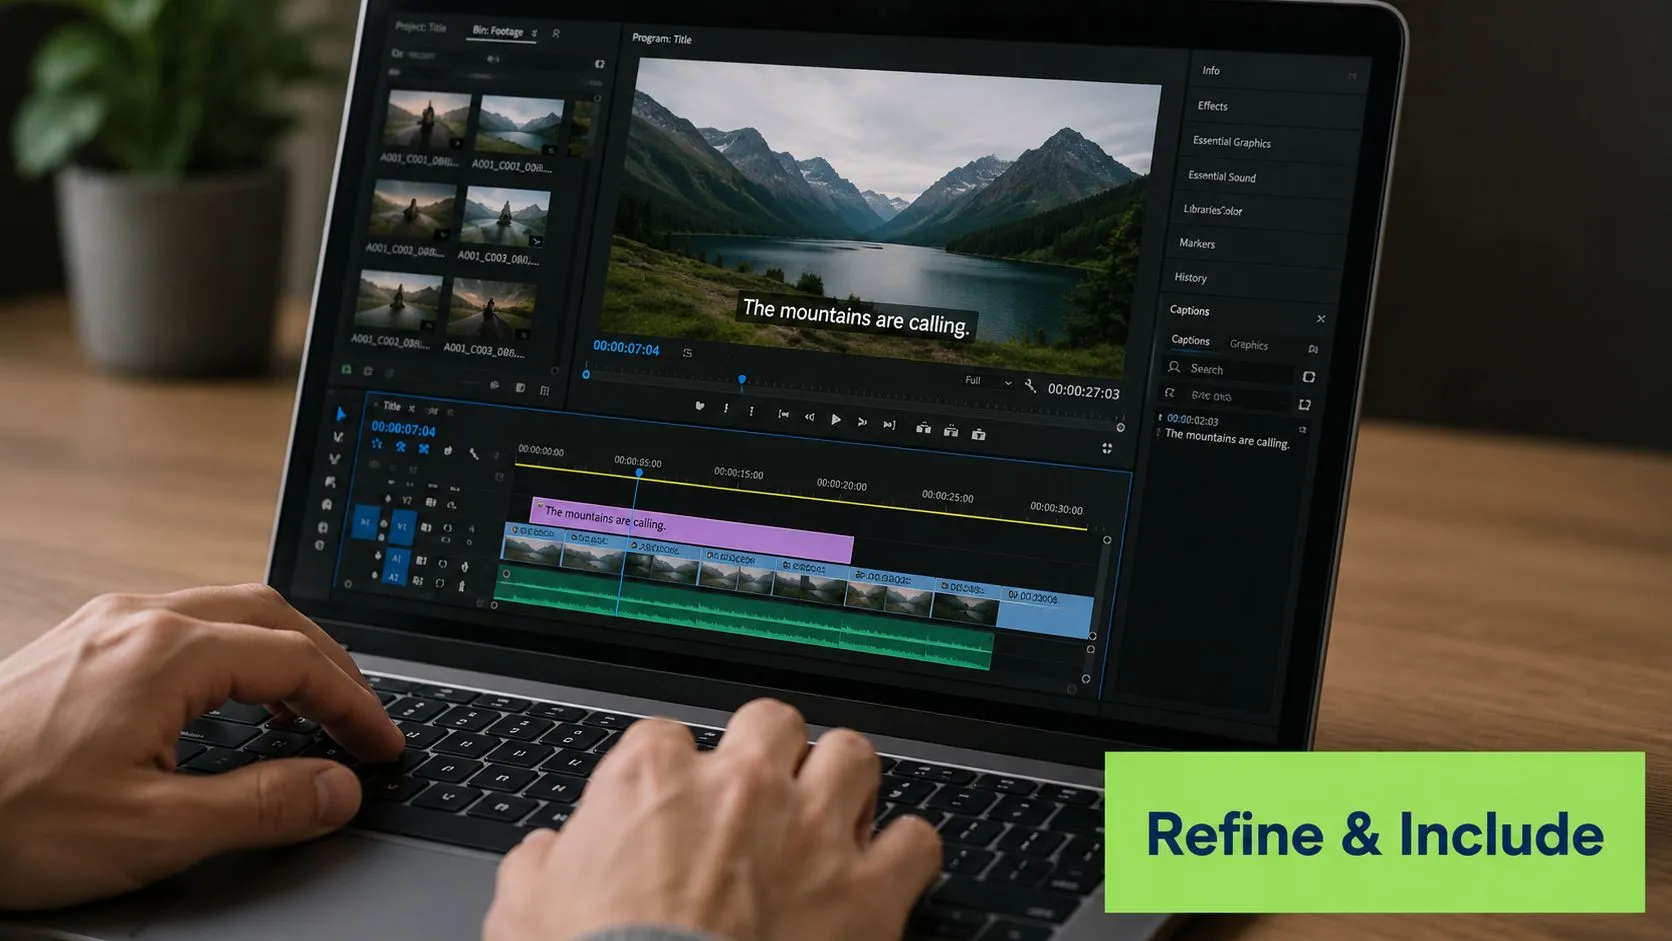Open the first A001_C001 footage thumbnail

coord(427,122)
